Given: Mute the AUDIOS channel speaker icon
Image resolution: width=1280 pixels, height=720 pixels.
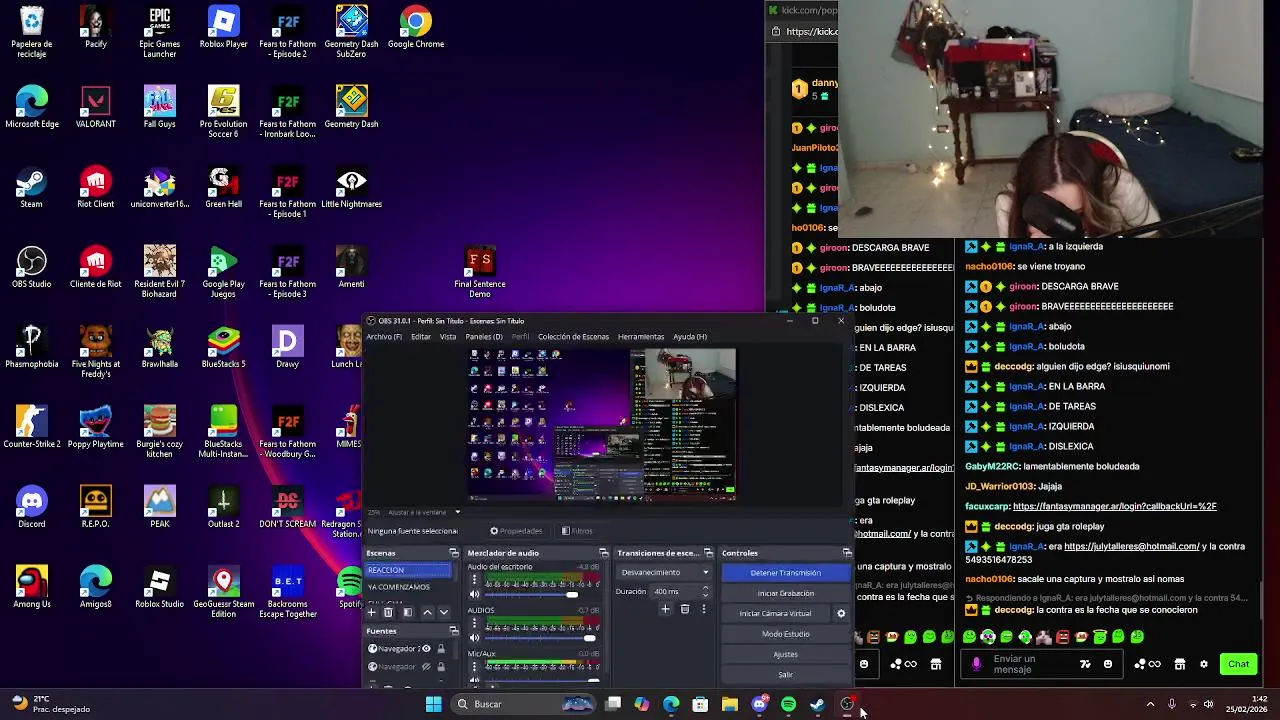Looking at the screenshot, I should 475,638.
